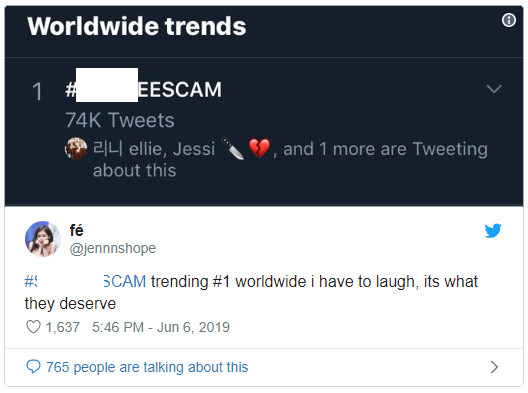Like the tweet with the heart icon
Screen dimensions: 528x393
(33, 327)
